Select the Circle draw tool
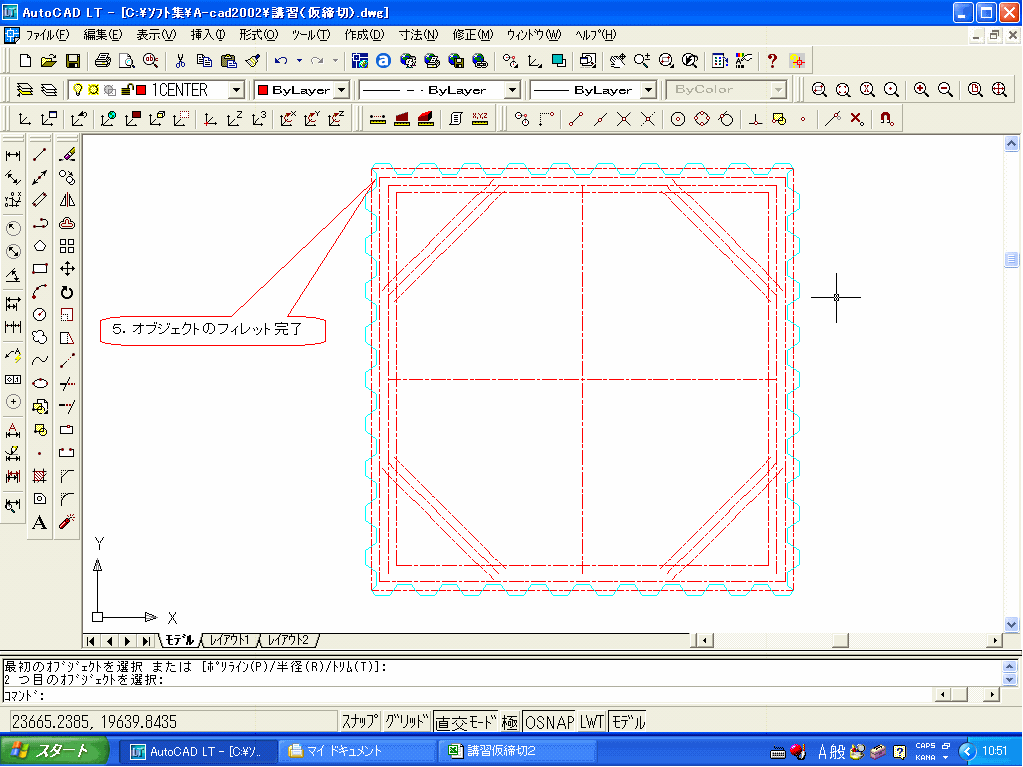The image size is (1023, 767). pos(40,314)
